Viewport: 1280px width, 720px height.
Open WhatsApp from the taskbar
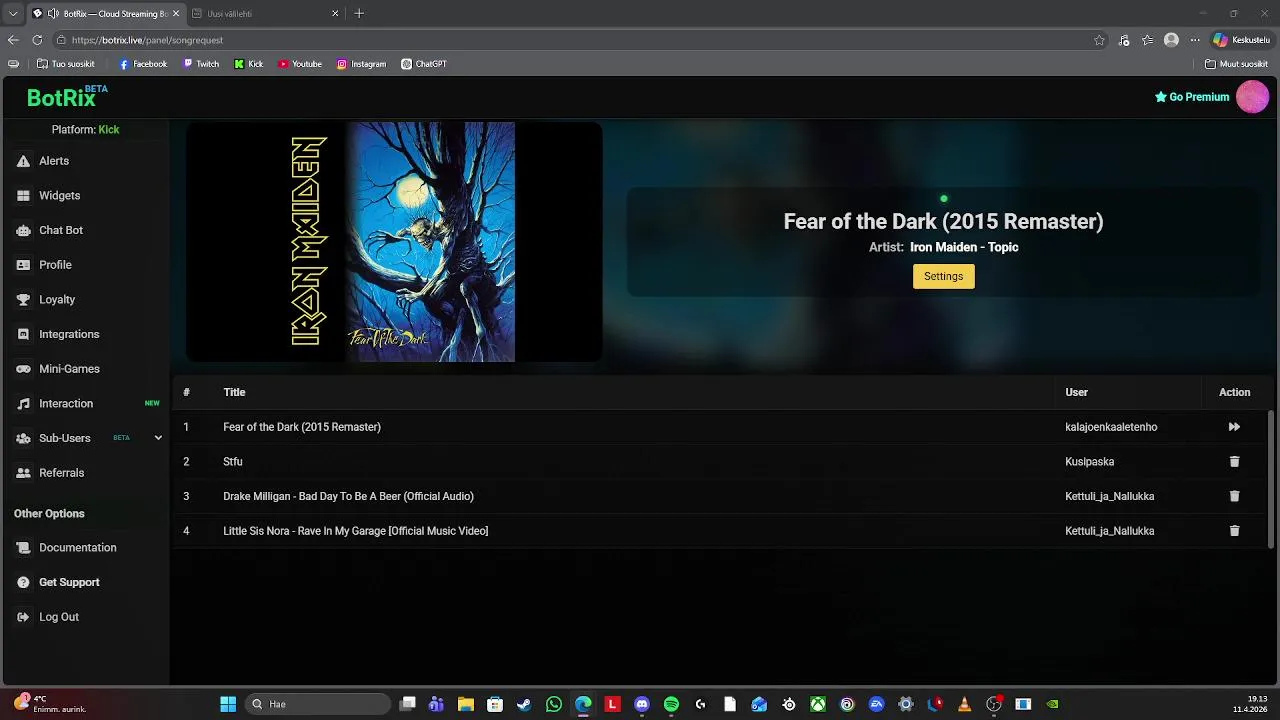point(554,704)
